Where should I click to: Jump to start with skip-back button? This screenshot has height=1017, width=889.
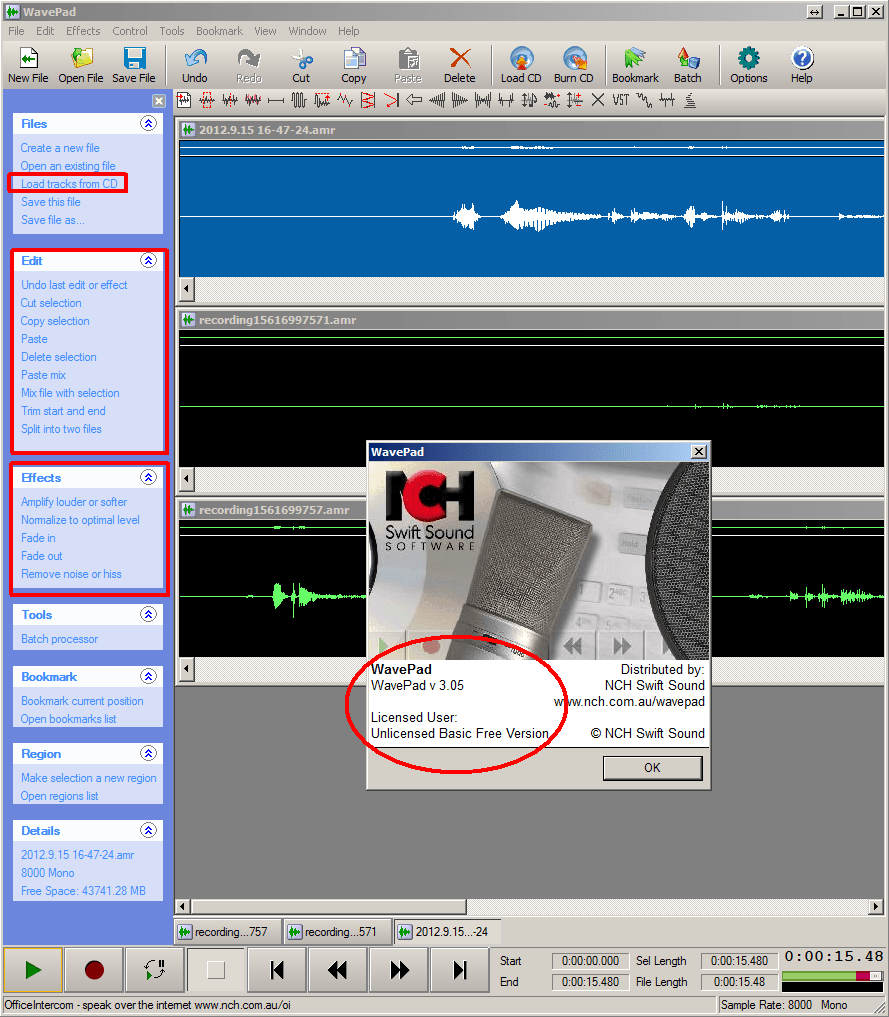pyautogui.click(x=277, y=970)
